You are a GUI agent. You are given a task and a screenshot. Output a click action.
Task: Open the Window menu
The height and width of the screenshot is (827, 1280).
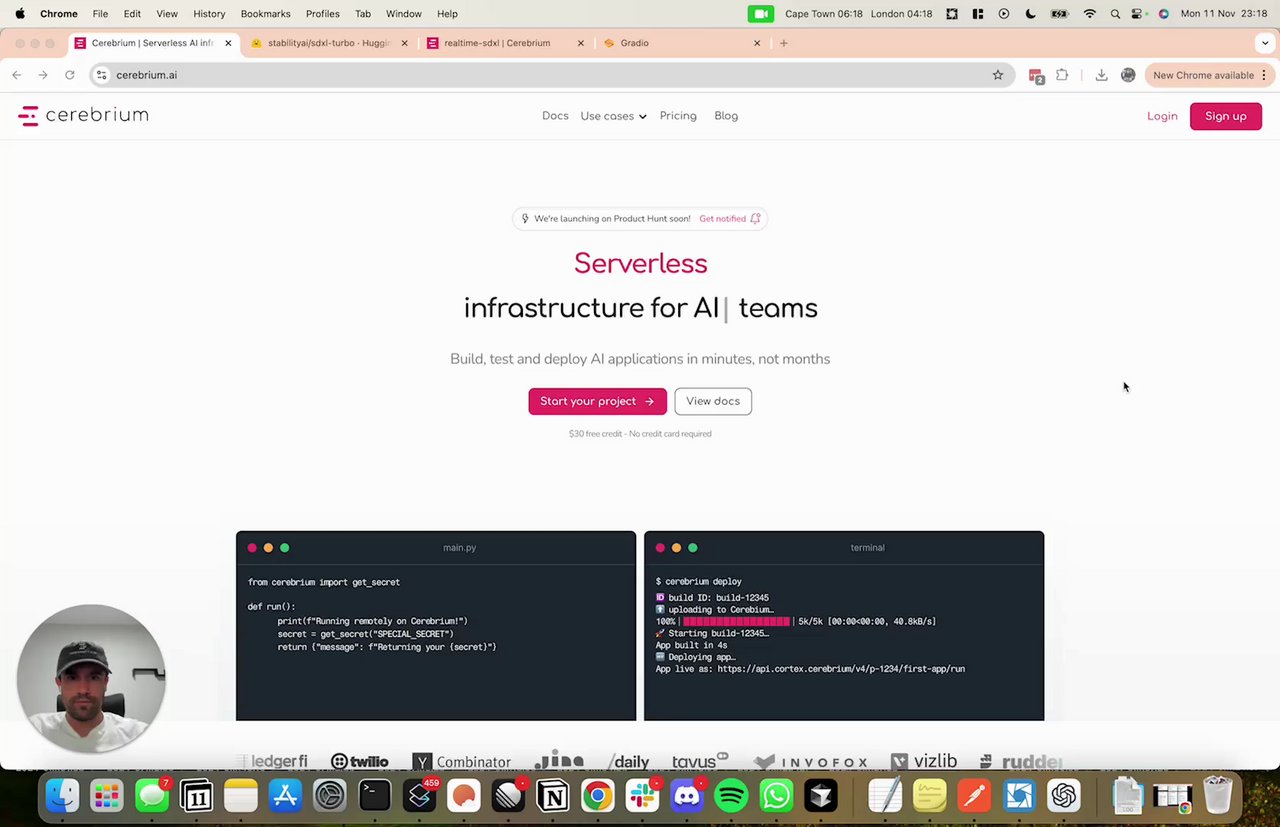click(x=404, y=14)
